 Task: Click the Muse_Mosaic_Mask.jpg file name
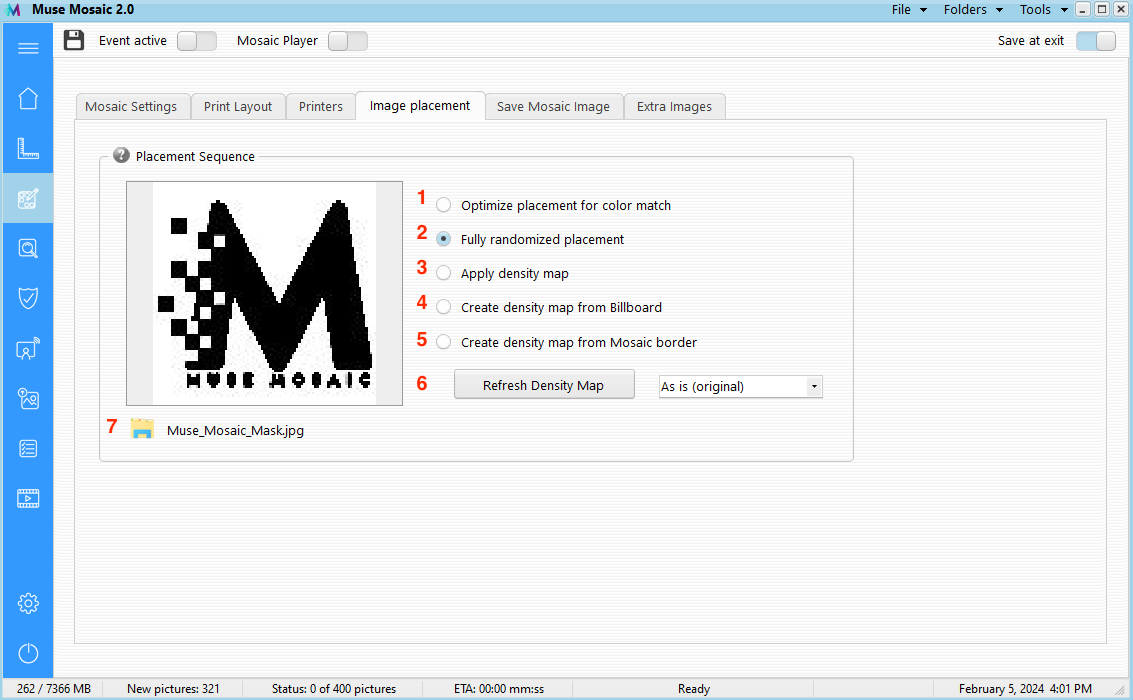click(236, 431)
